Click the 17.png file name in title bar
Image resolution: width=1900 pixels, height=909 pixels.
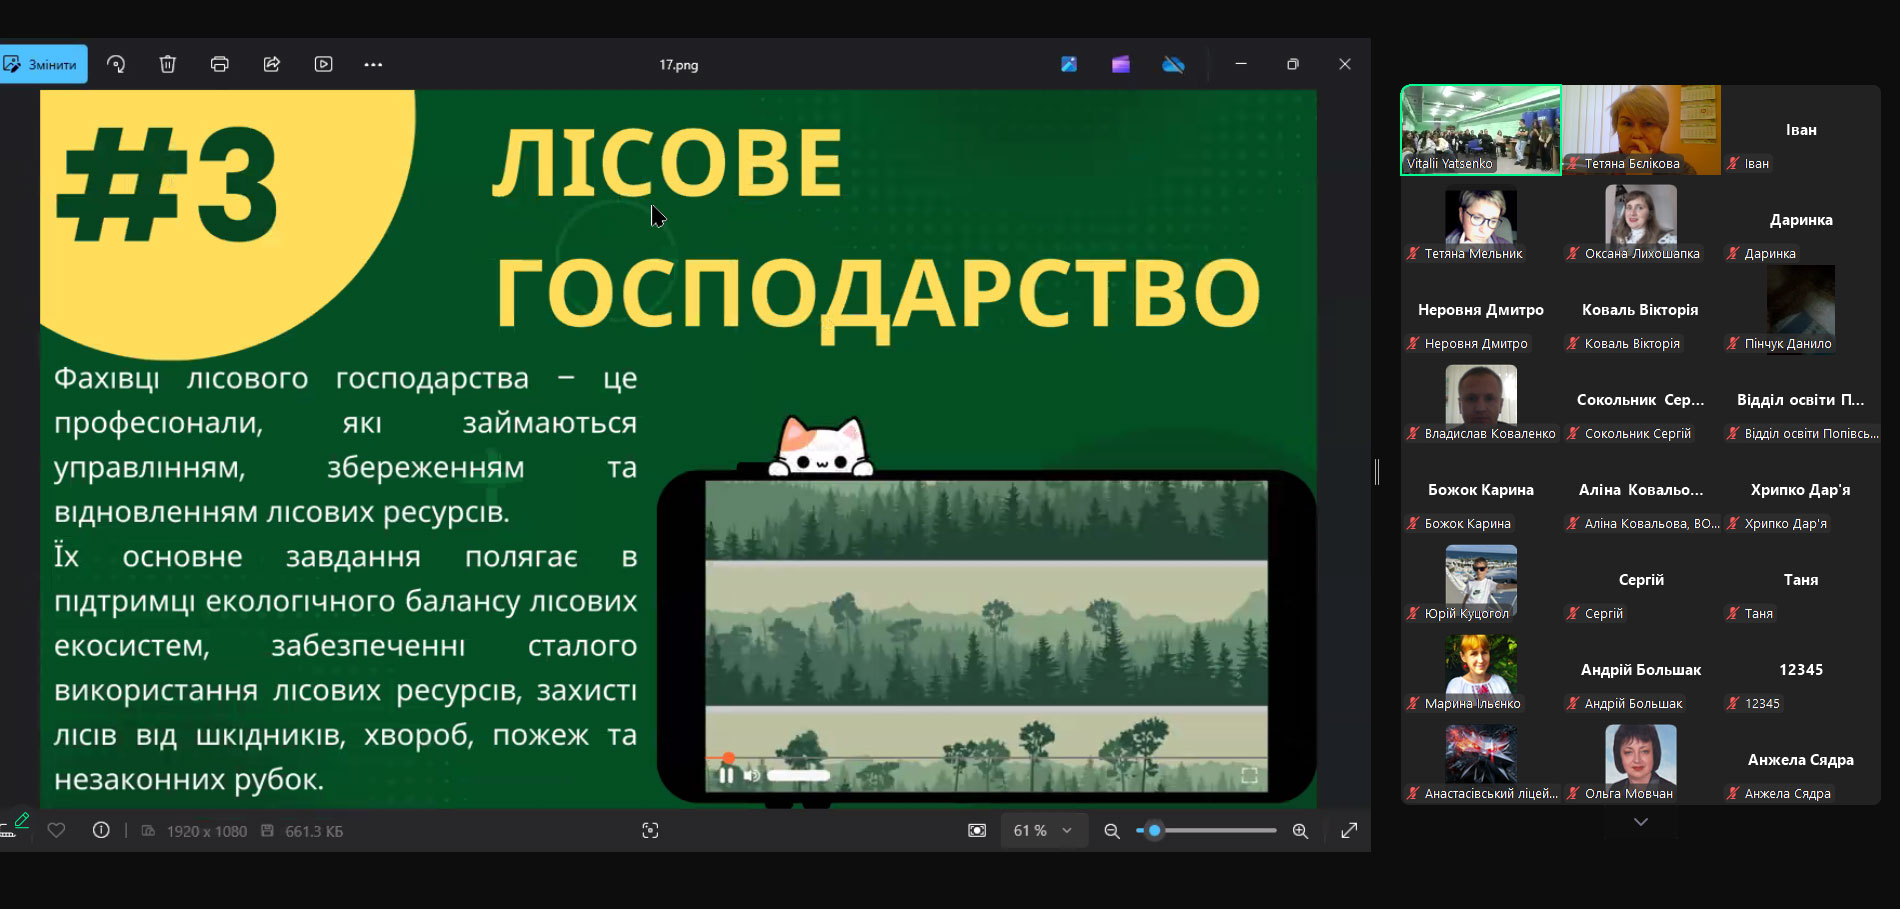click(x=679, y=65)
